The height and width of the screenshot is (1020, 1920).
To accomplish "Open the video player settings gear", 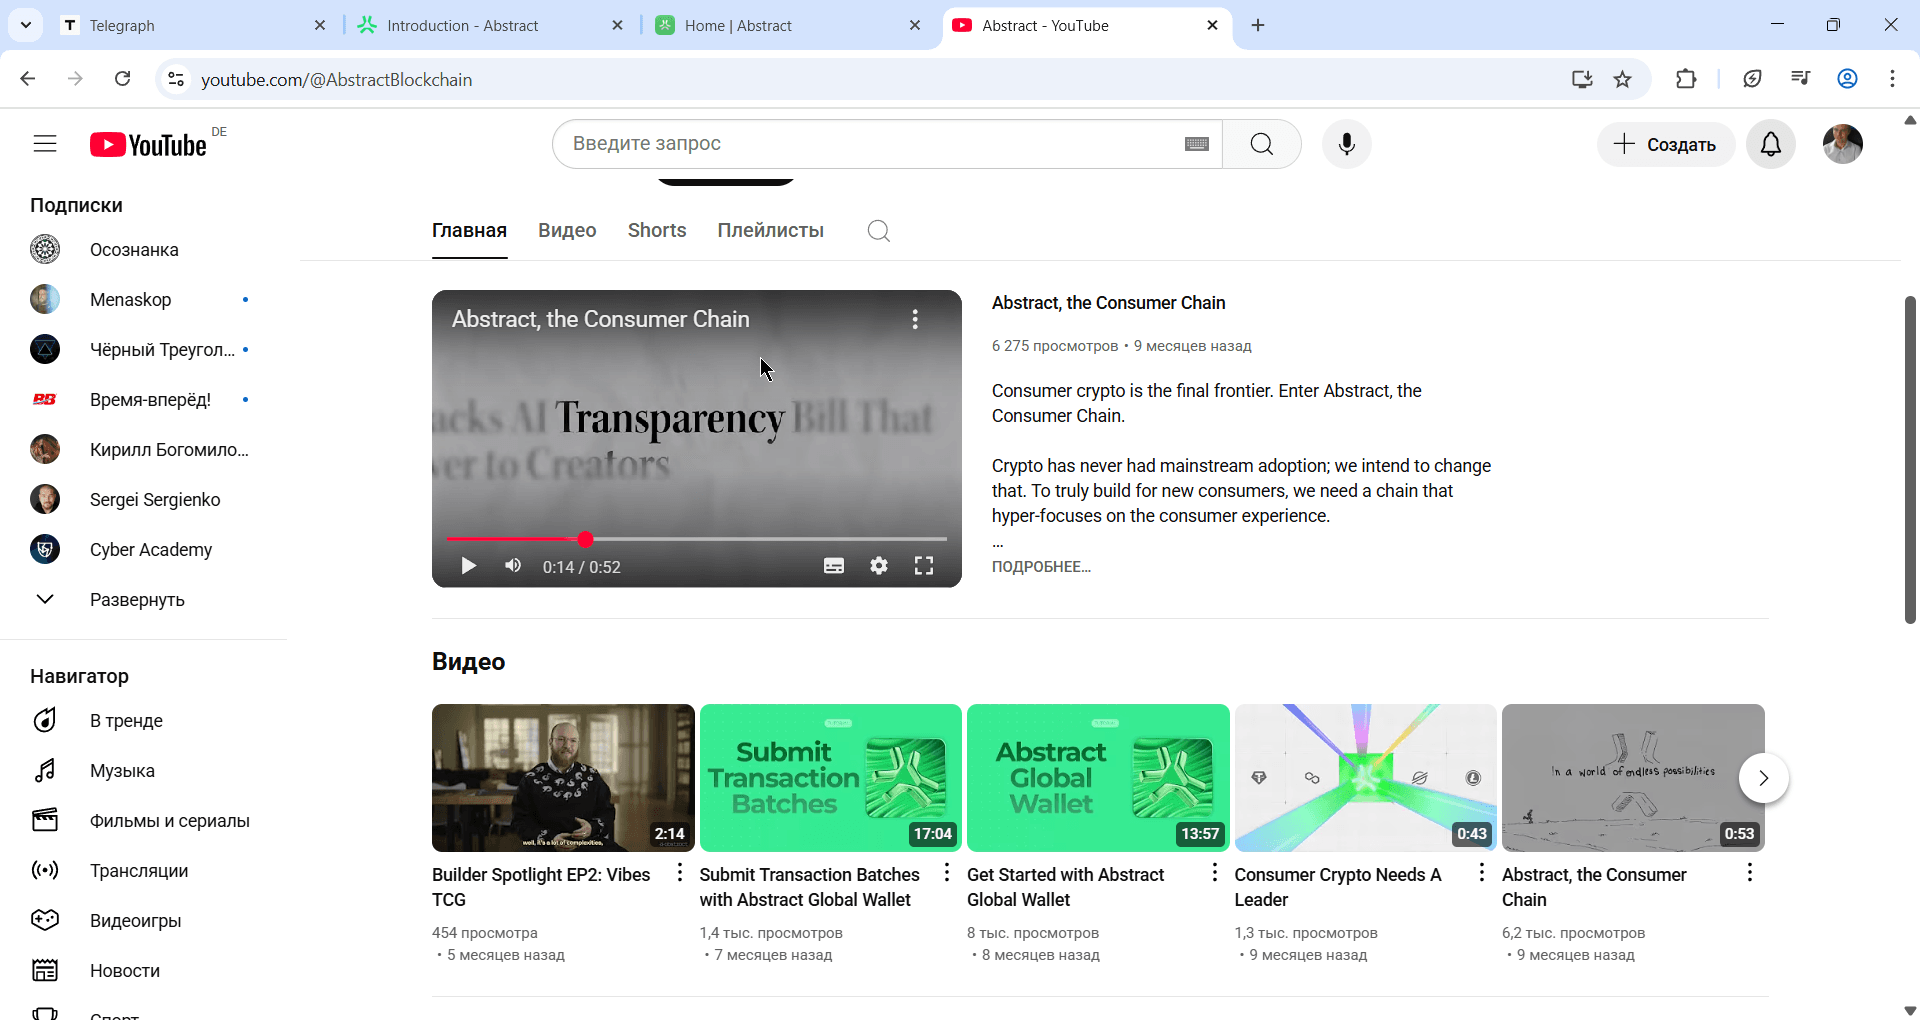I will [x=879, y=566].
